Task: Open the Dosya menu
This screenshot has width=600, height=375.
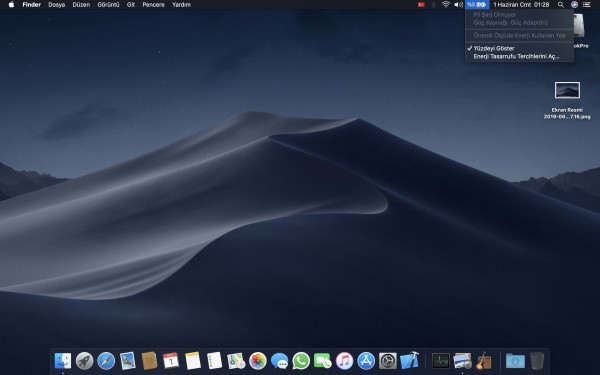Action: click(57, 5)
